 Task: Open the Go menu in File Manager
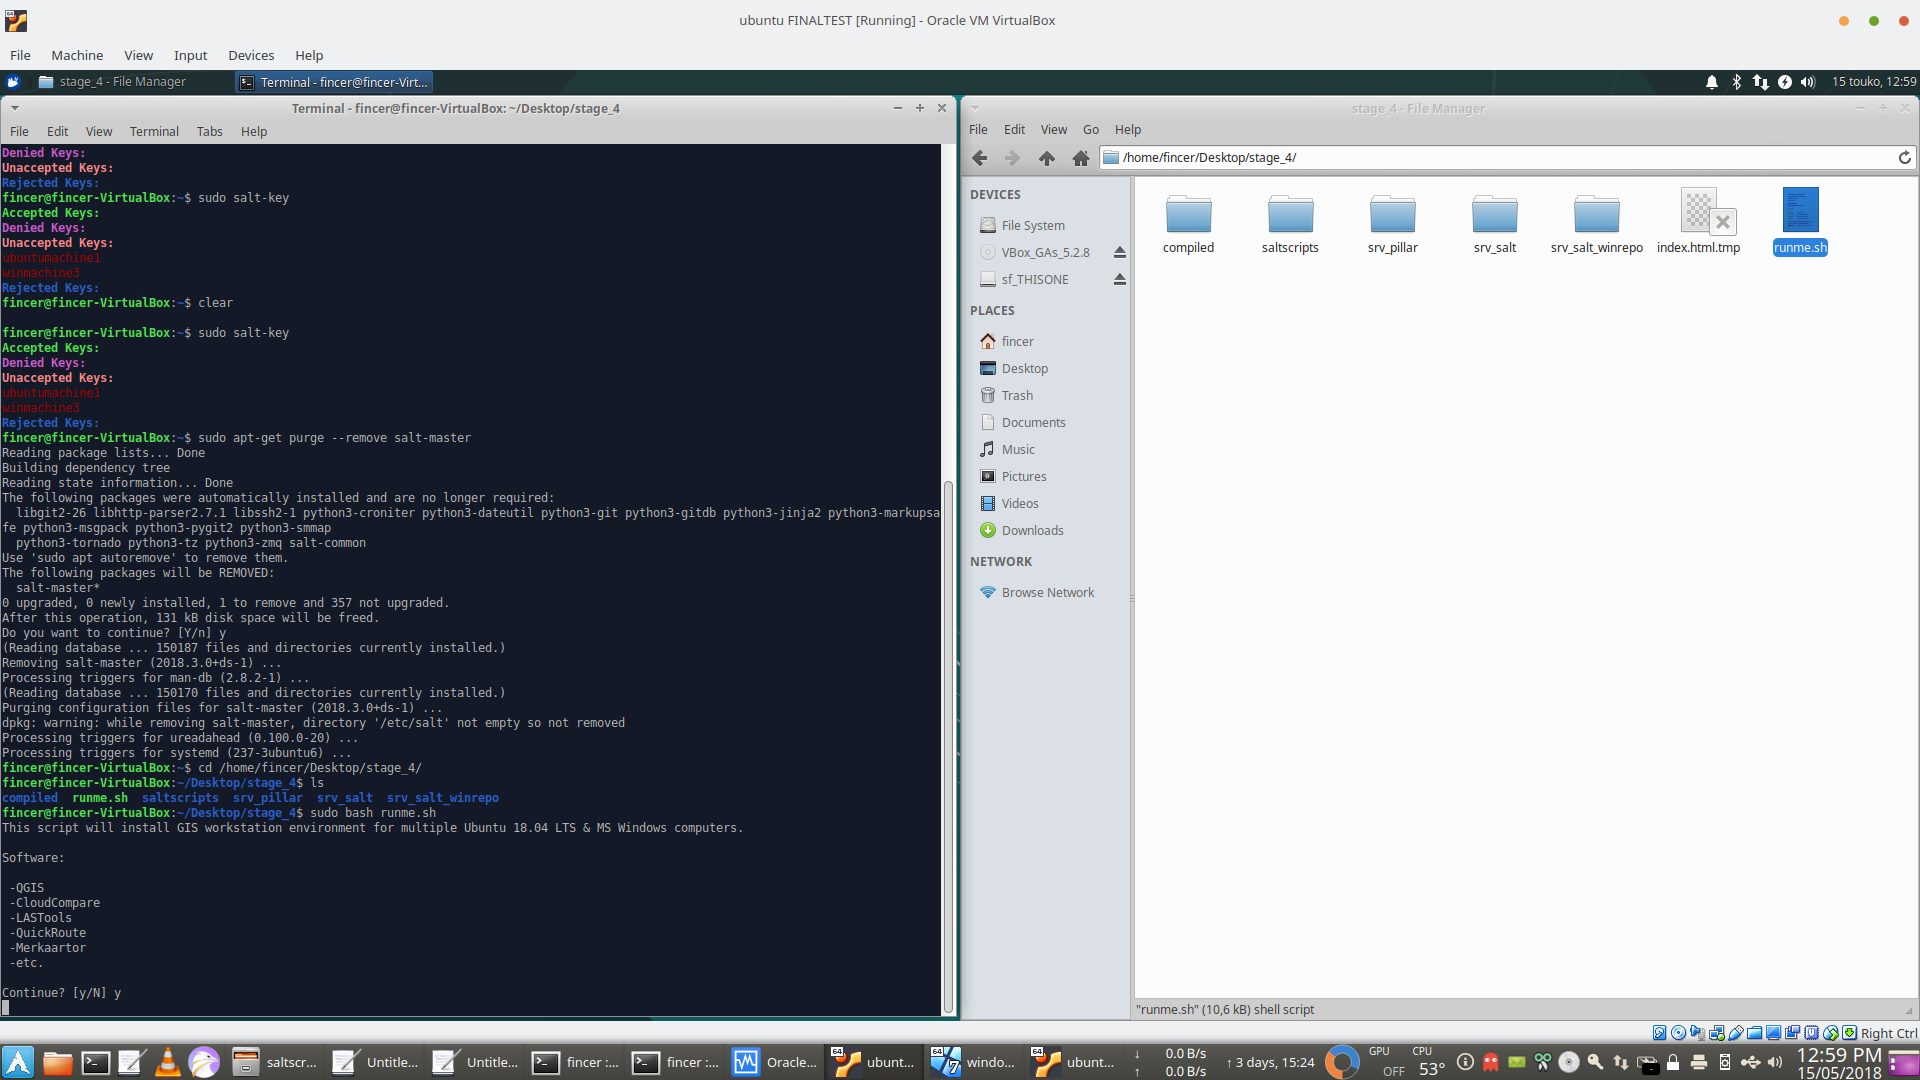1090,130
